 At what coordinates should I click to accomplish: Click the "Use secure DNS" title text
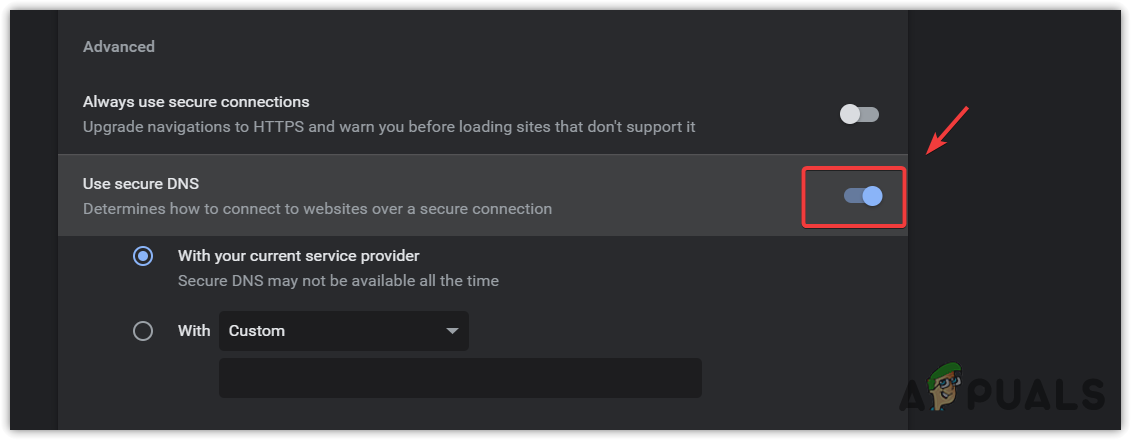point(134,184)
